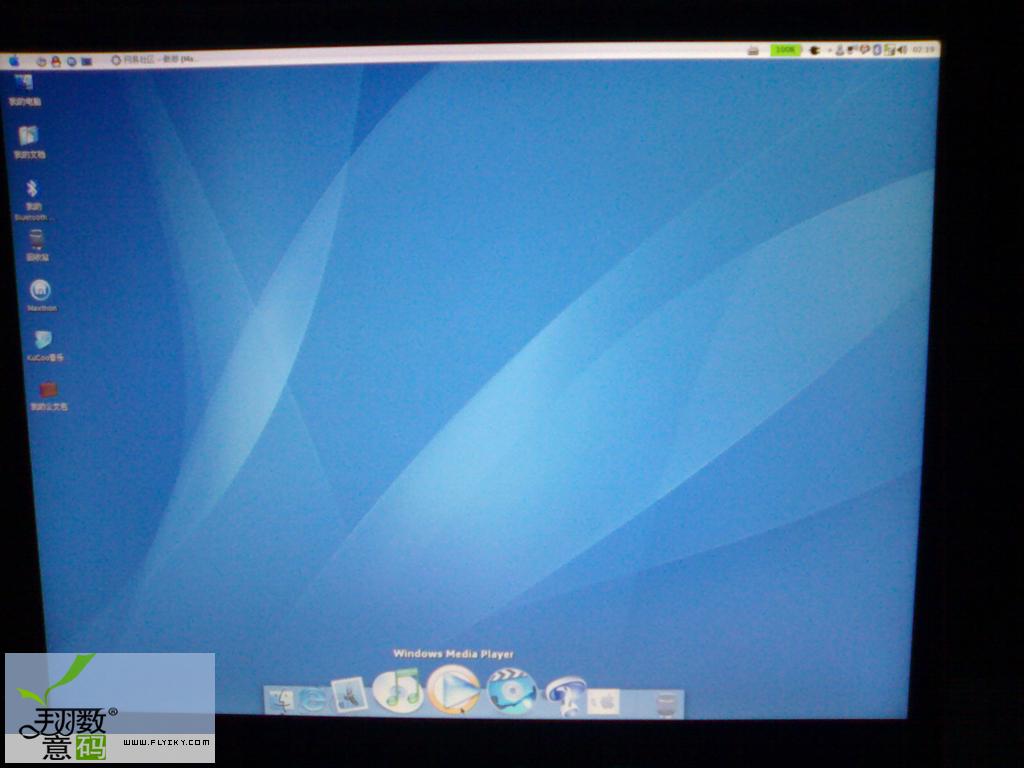The width and height of the screenshot is (1024, 768).
Task: Click the printer-like icon in menu bar
Action: (753, 50)
